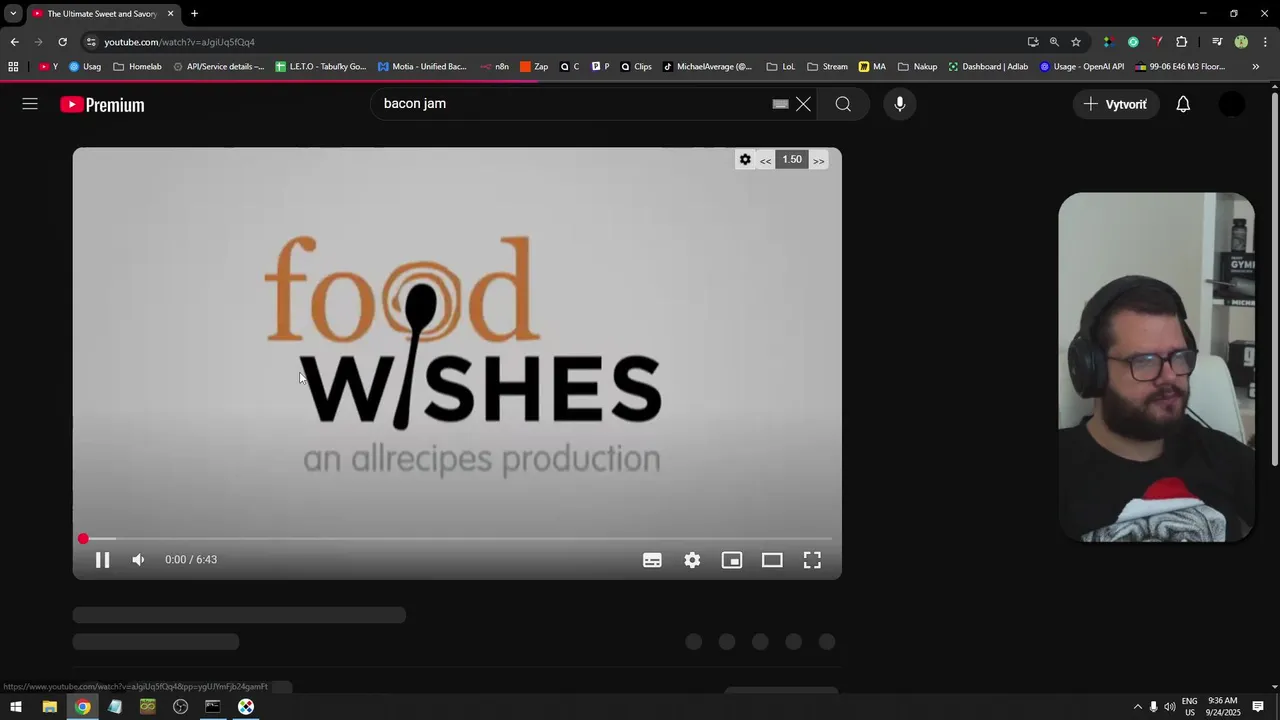Open Motia - Unified Bac... bookmark
Viewport: 1280px width, 720px height.
(422, 67)
